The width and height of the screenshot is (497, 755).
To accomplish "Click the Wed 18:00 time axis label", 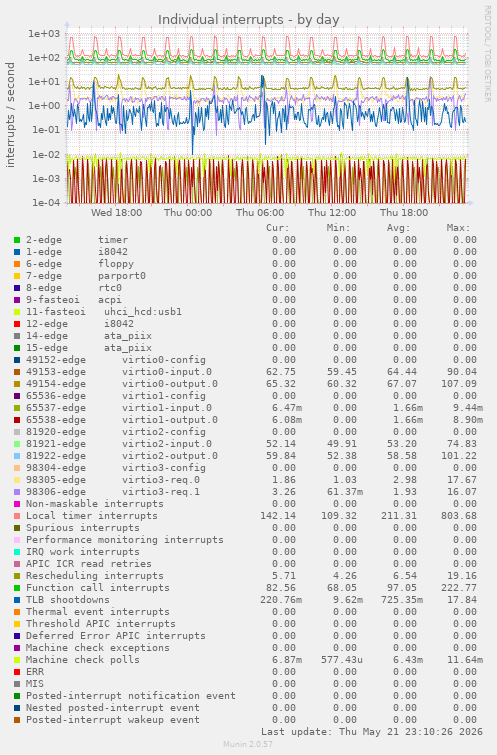I will pos(117,212).
